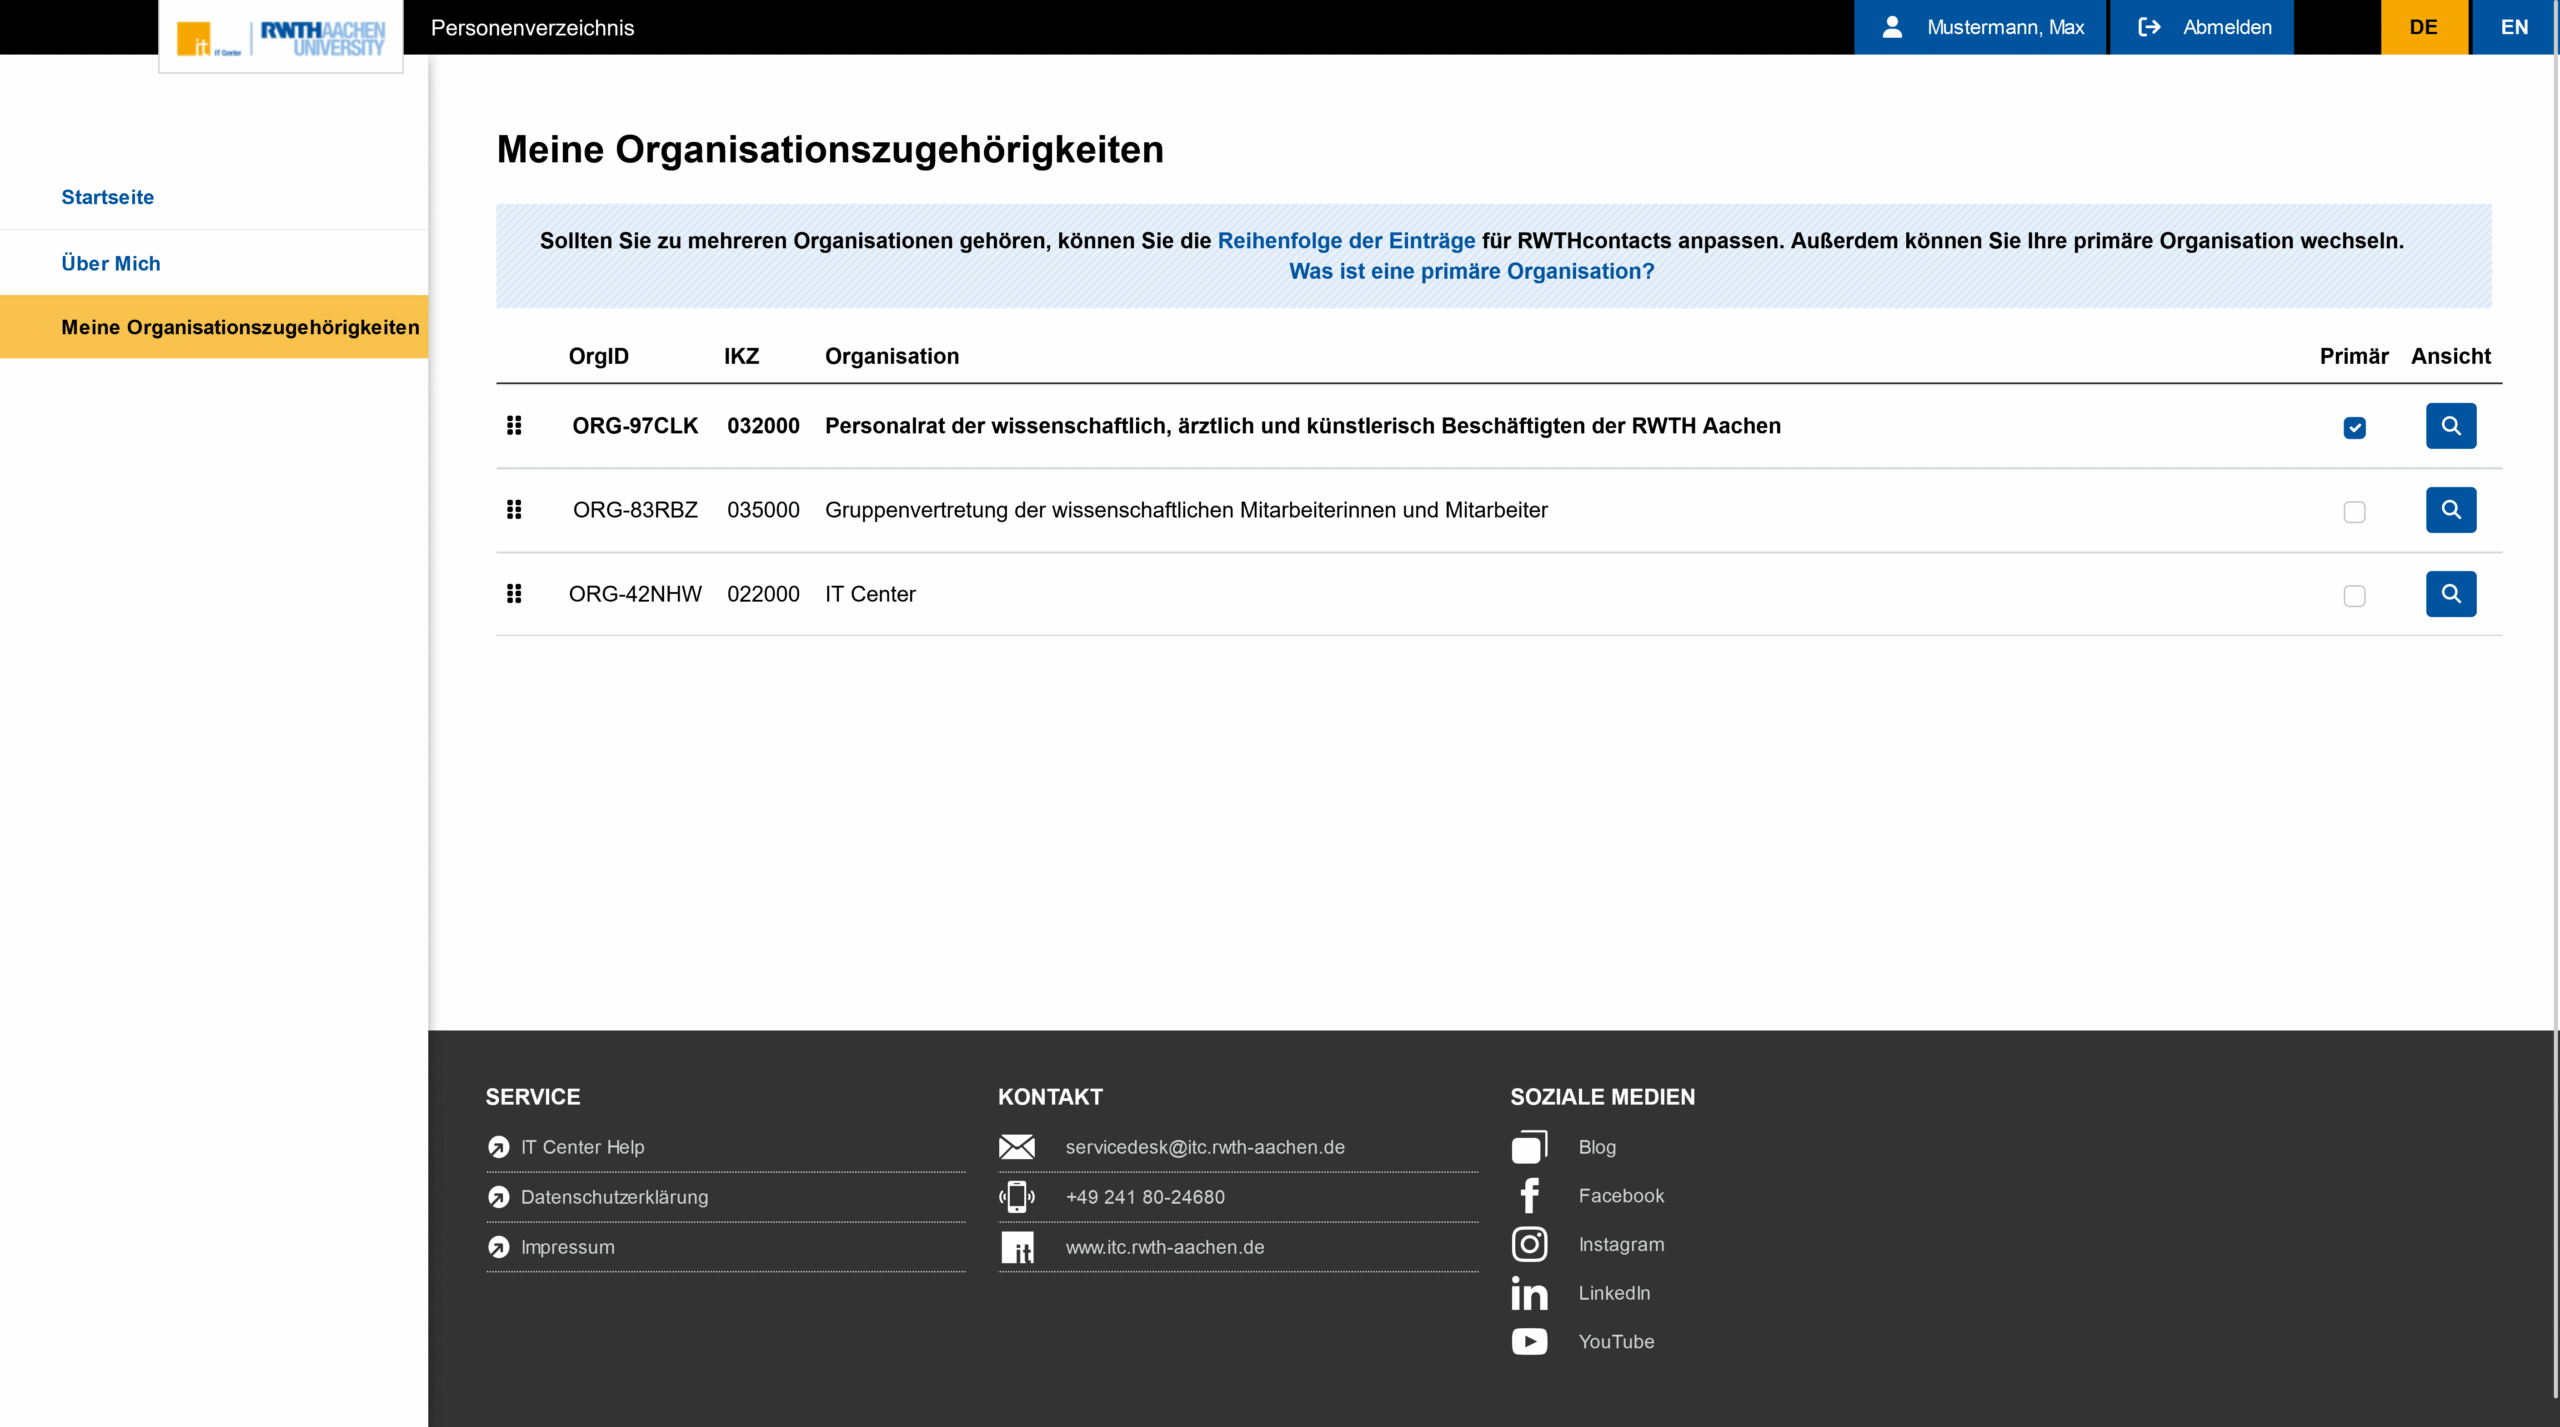This screenshot has width=2560, height=1427.
Task: Switch language to EN
Action: pyautogui.click(x=2514, y=27)
